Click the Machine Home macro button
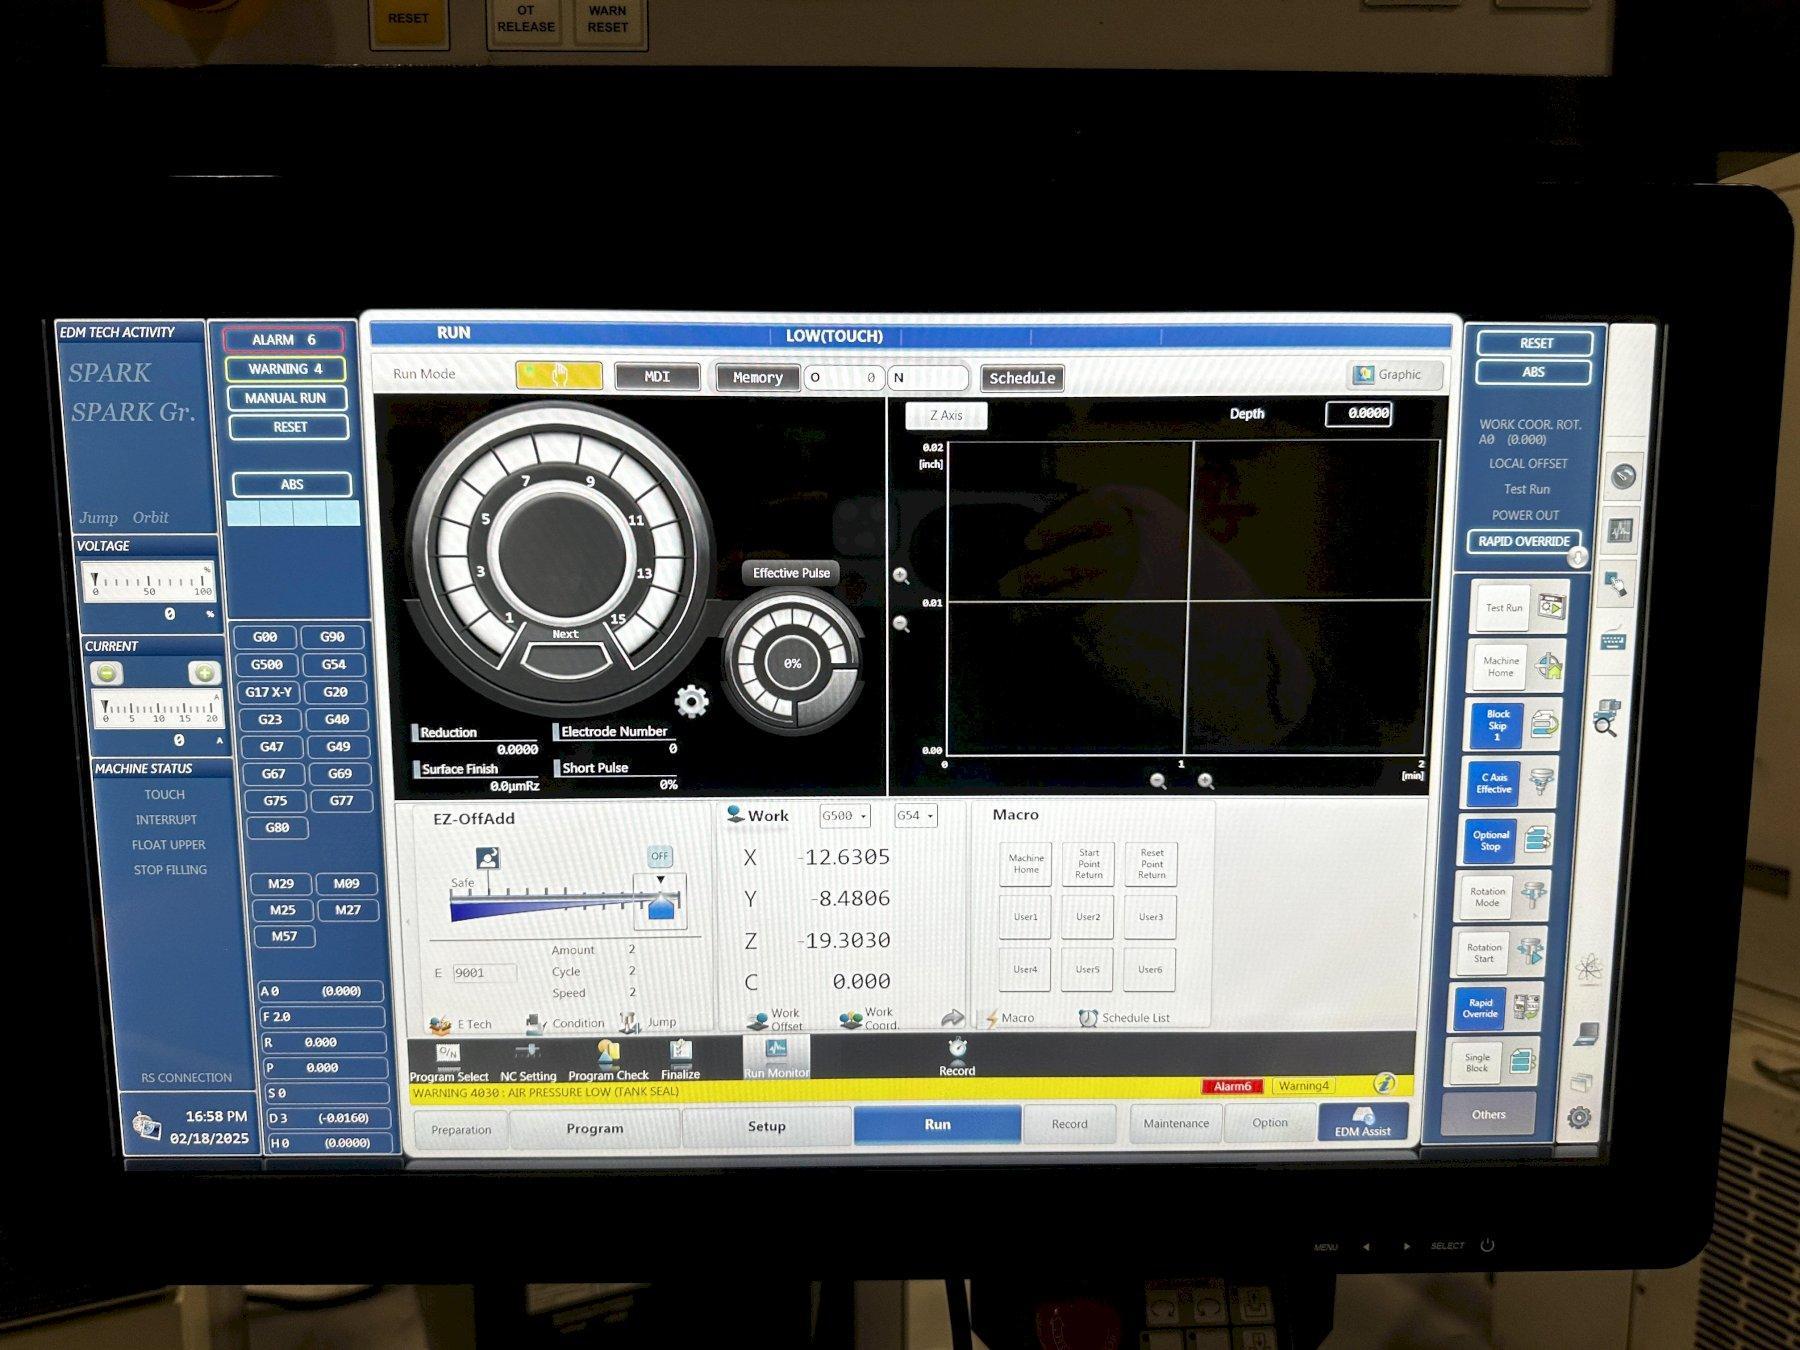Image resolution: width=1800 pixels, height=1350 pixels. [x=1025, y=864]
